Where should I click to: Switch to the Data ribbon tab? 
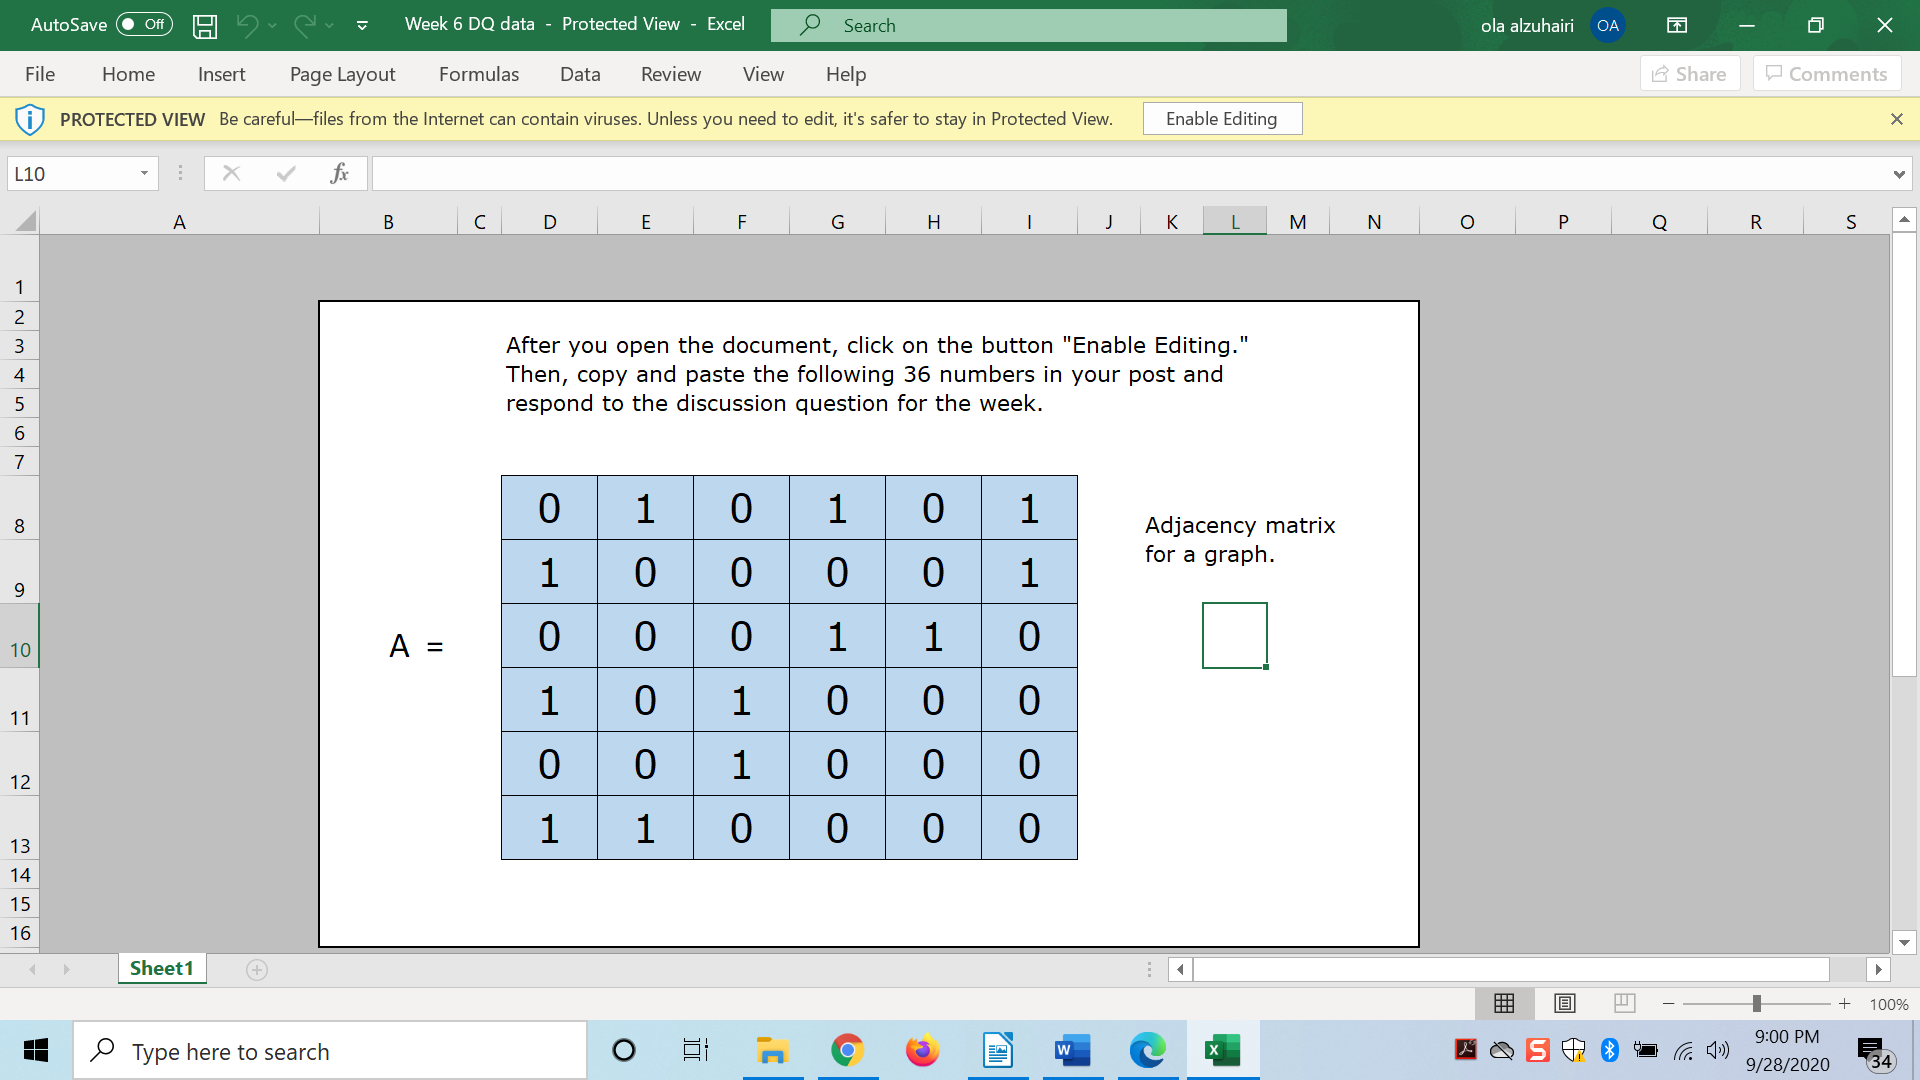pos(580,74)
